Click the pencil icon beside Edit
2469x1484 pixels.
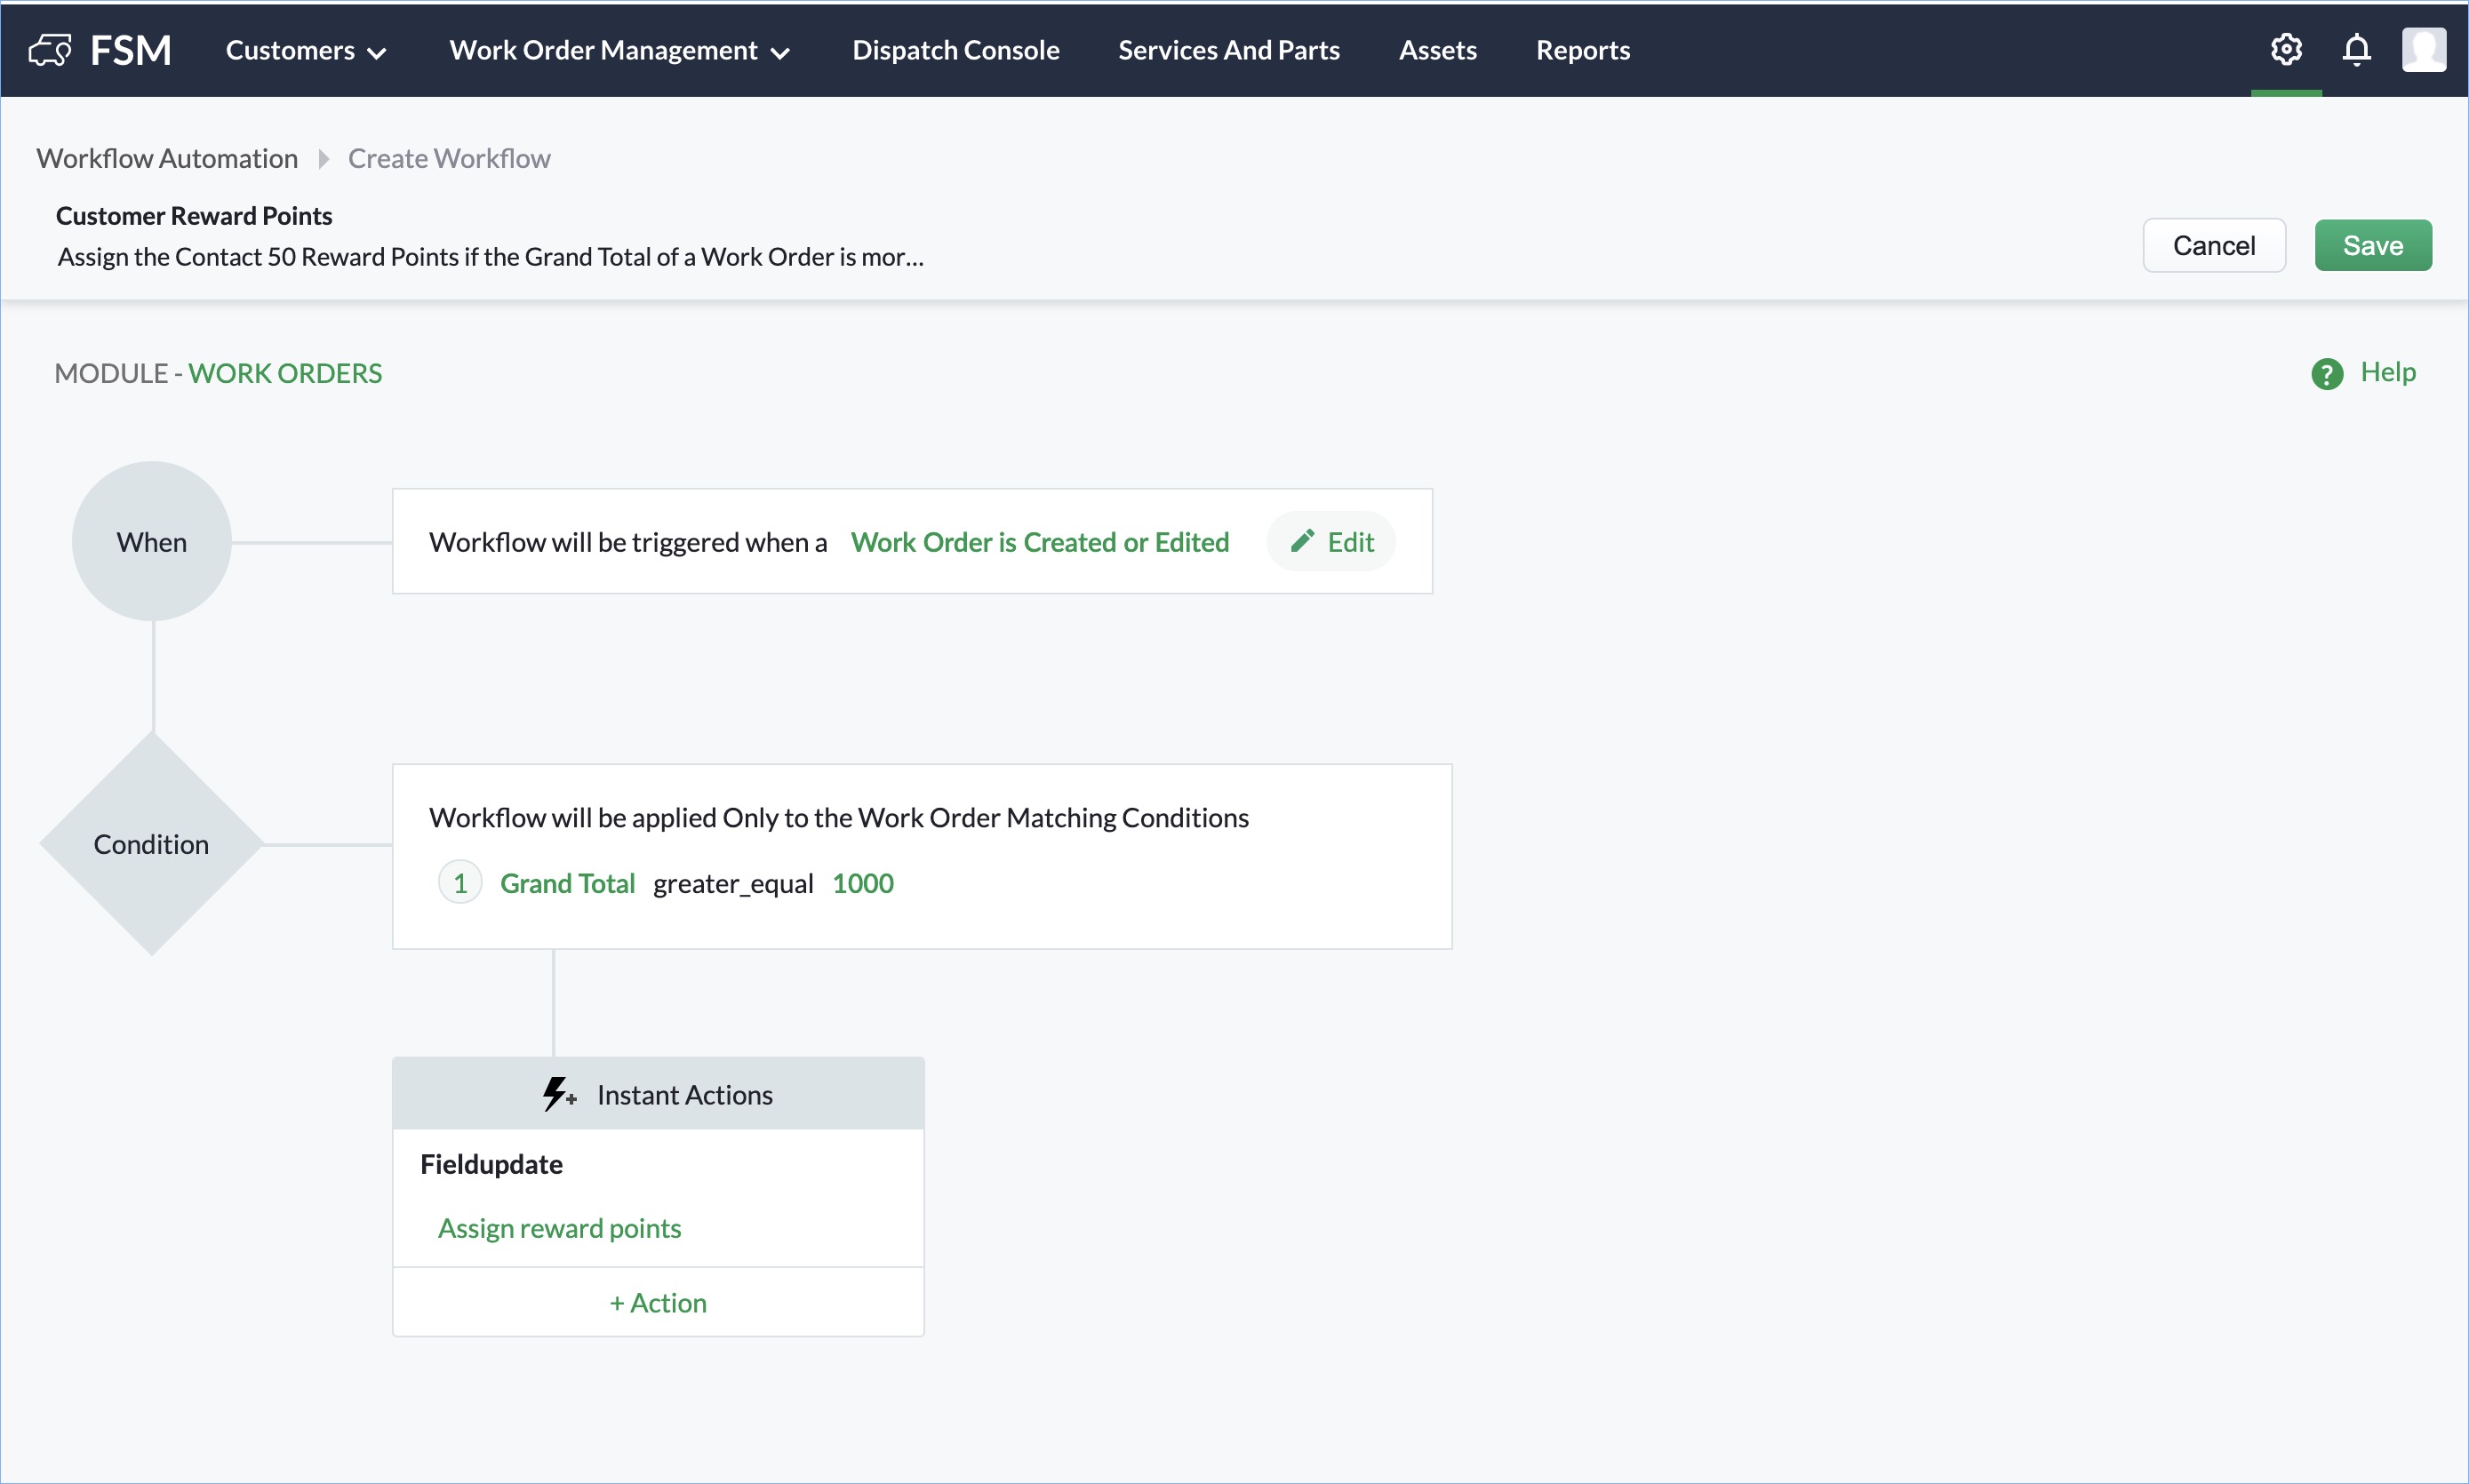pyautogui.click(x=1301, y=542)
